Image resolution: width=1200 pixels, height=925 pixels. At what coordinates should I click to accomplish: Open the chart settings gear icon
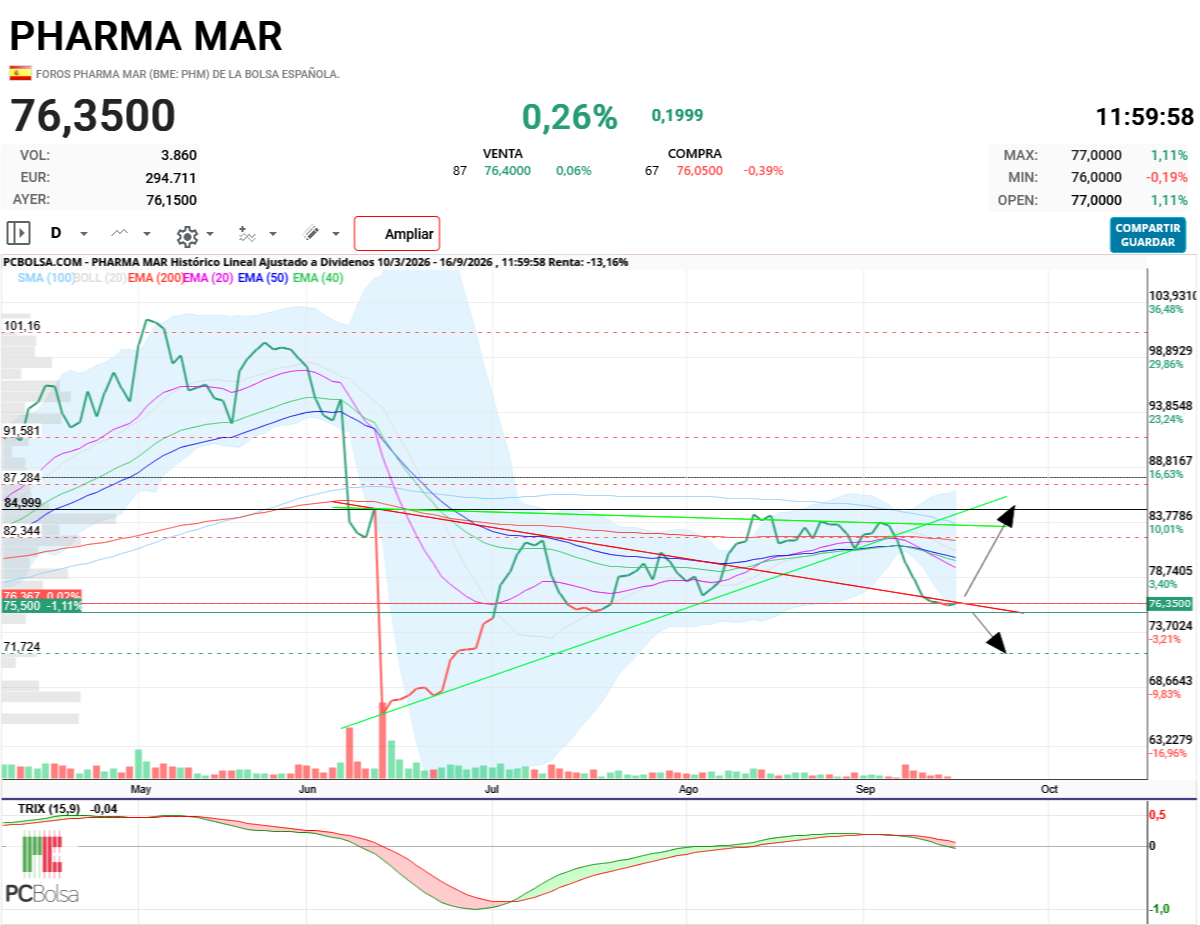tap(186, 236)
